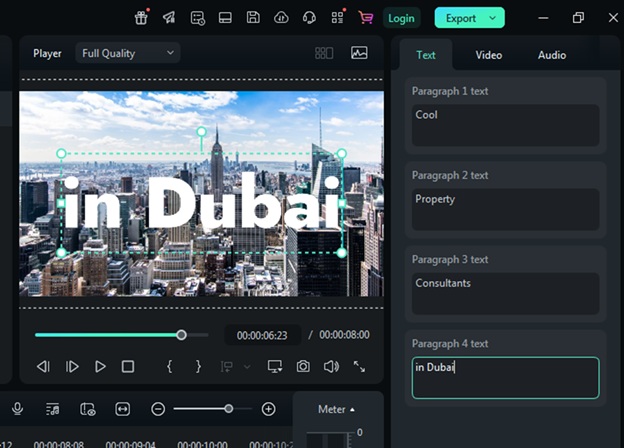Screen dimensions: 624x448
Task: Open the Export button dropdown arrow
Action: (492, 18)
